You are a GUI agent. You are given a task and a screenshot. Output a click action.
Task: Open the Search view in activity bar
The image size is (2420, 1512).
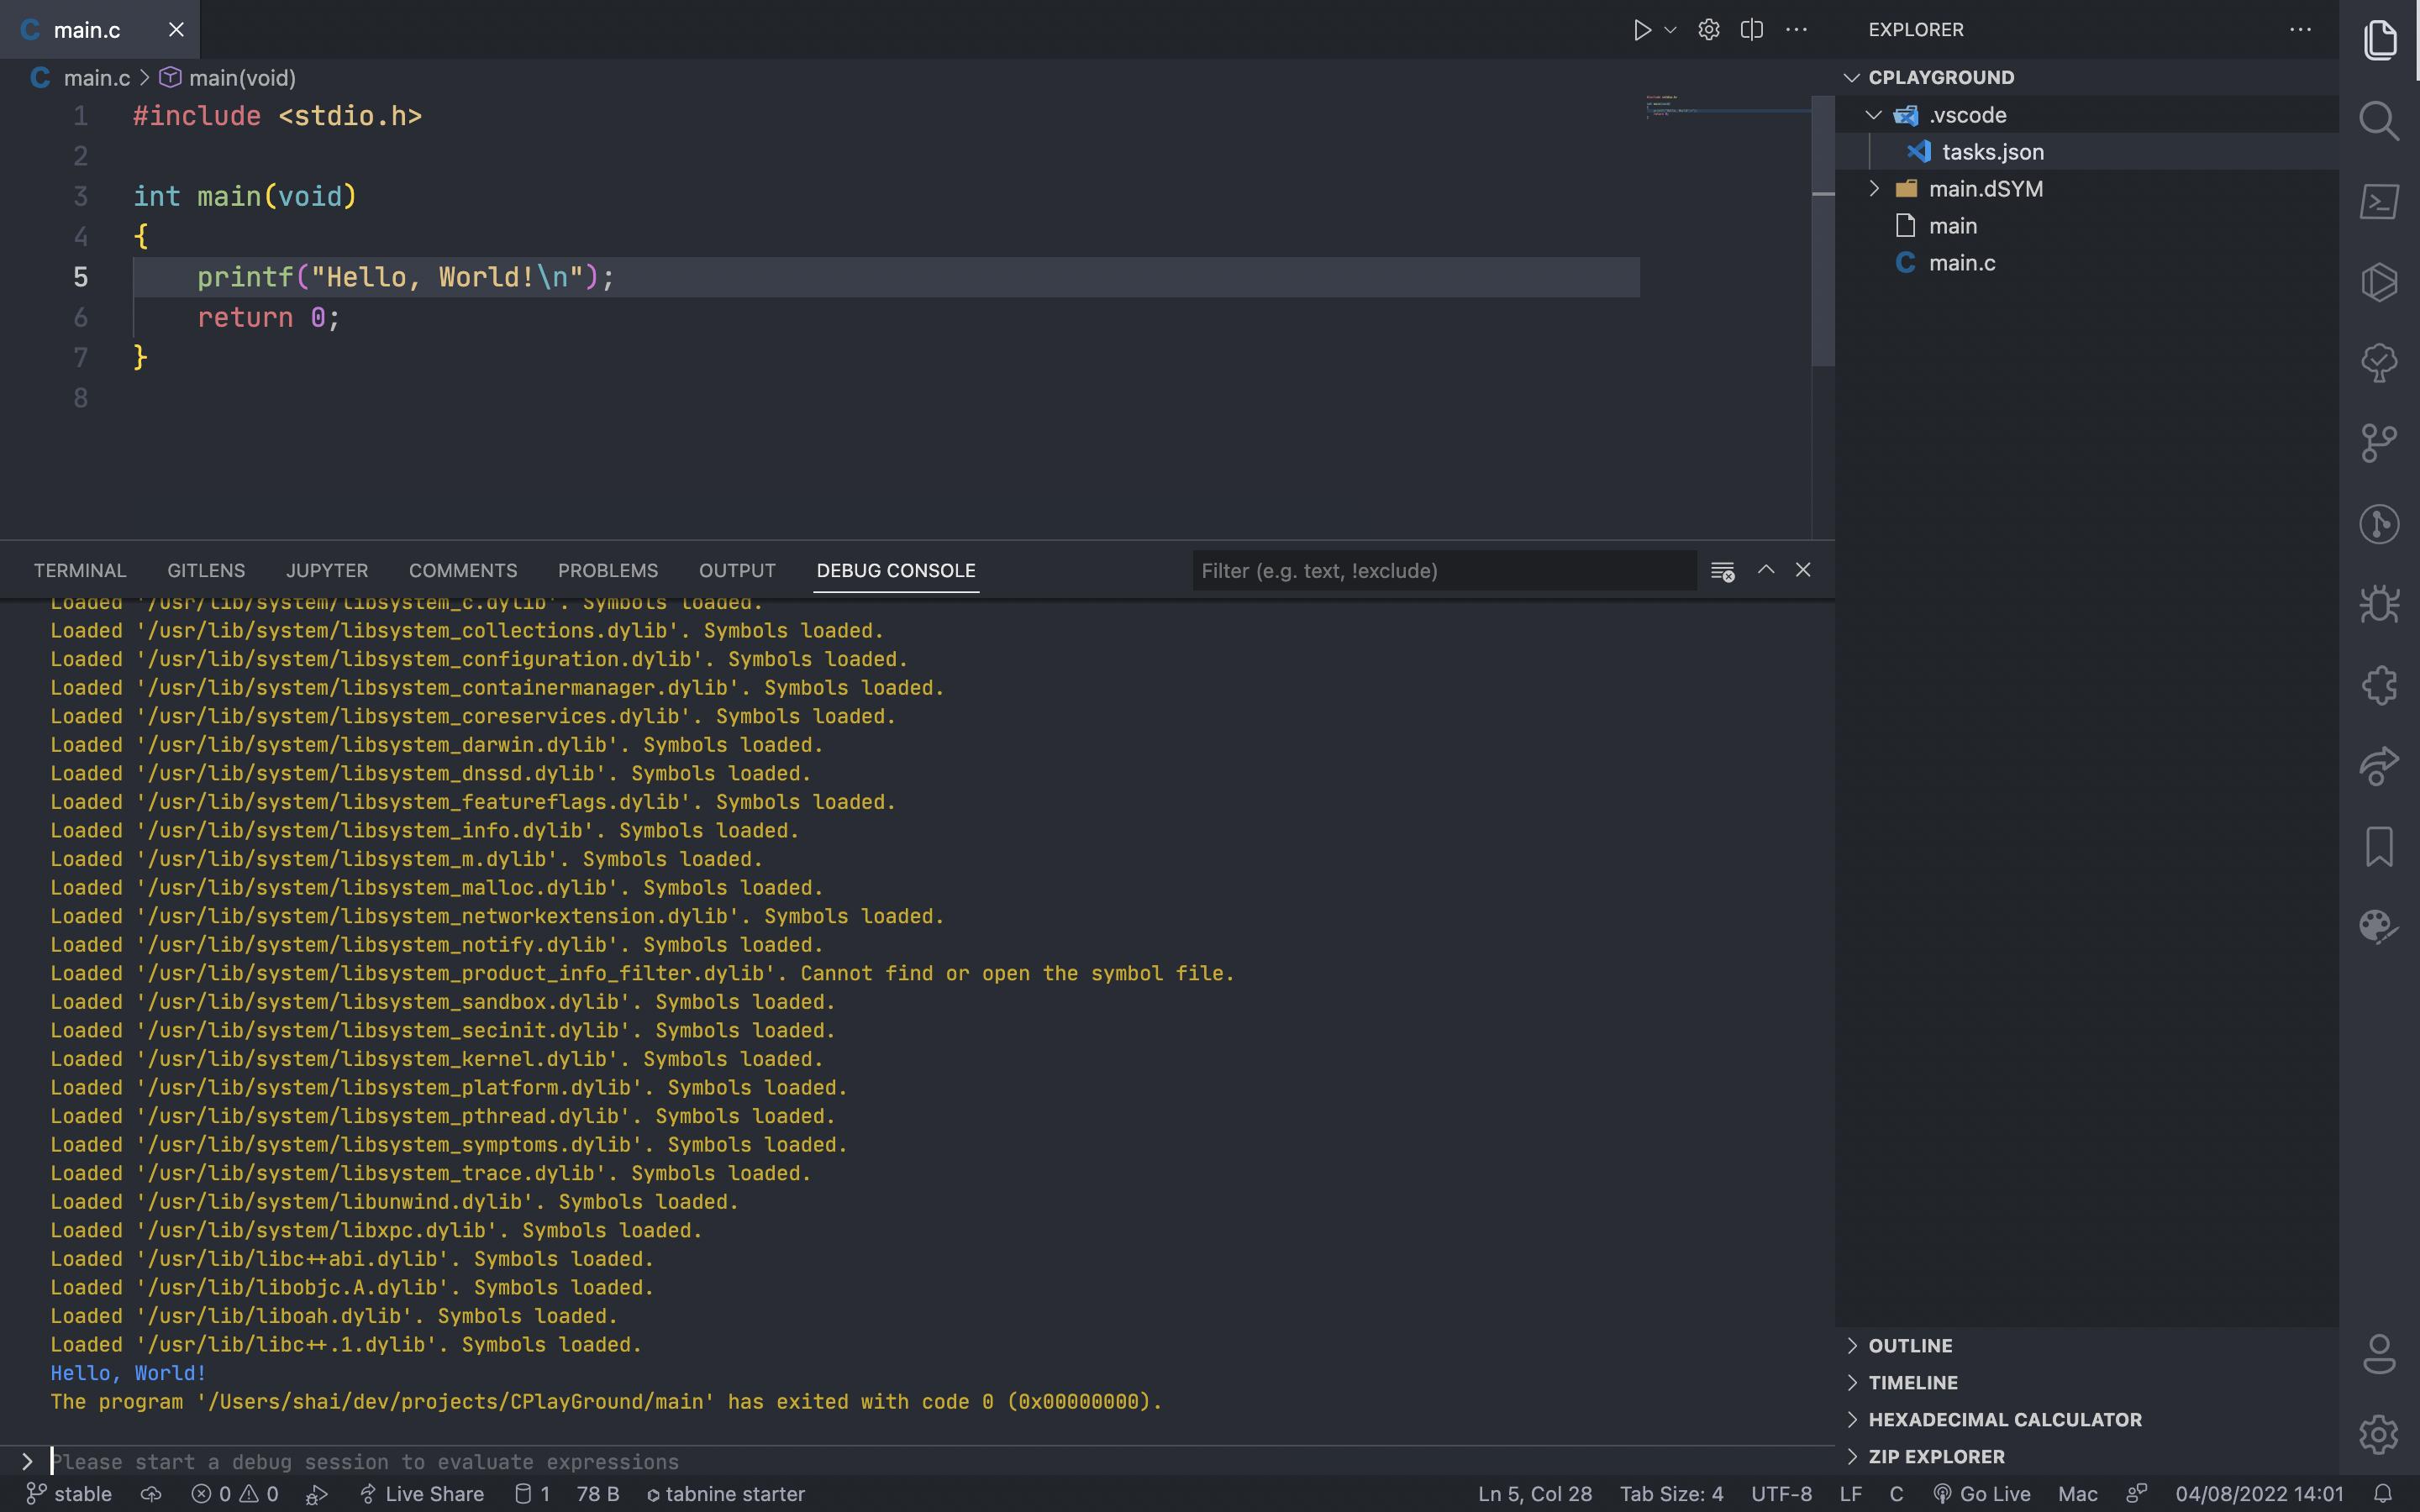(2379, 121)
